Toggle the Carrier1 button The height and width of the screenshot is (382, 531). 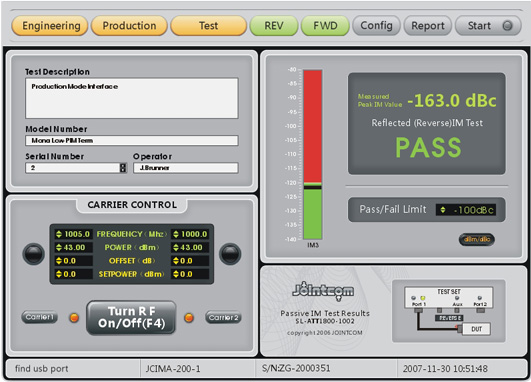pyautogui.click(x=40, y=317)
